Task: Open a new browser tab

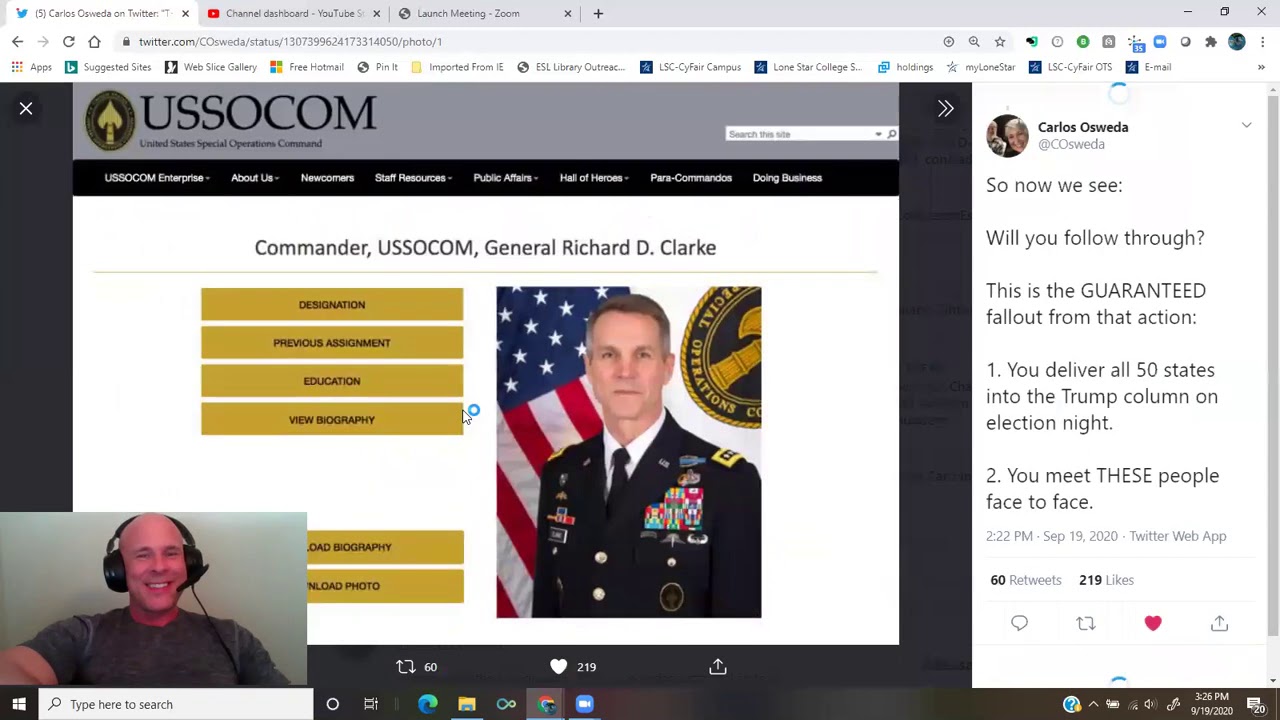Action: click(598, 13)
